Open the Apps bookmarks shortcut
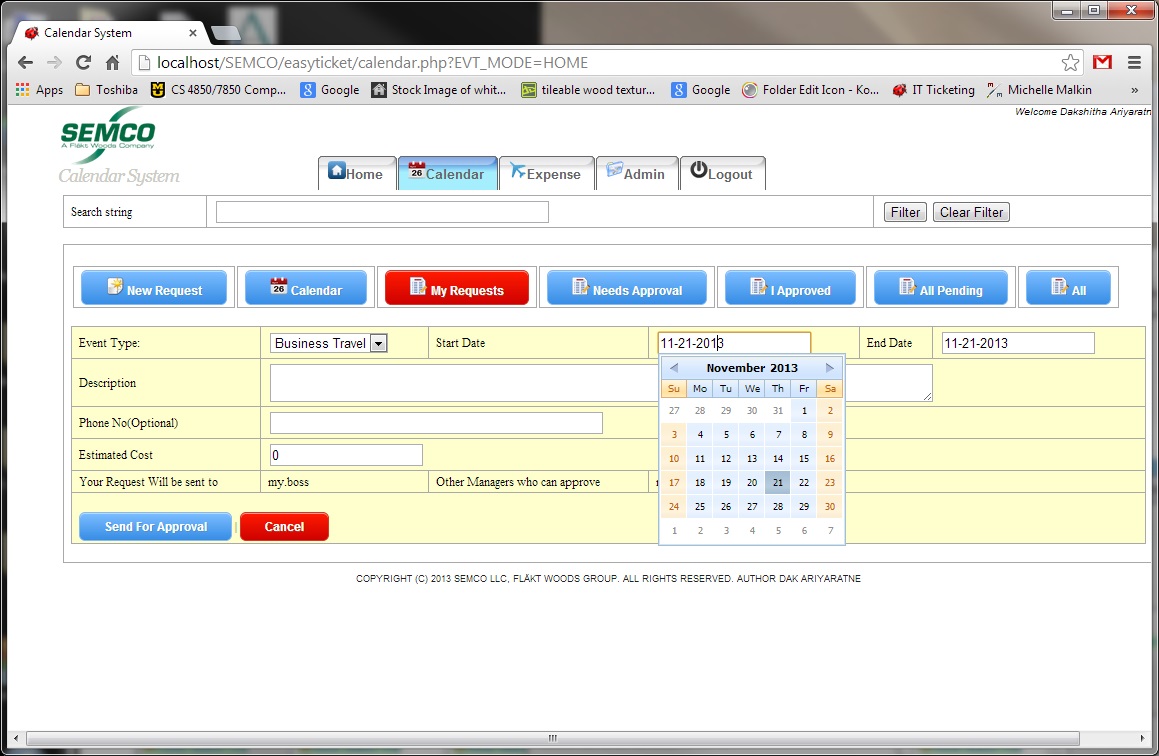The height and width of the screenshot is (756, 1159). pyautogui.click(x=40, y=90)
